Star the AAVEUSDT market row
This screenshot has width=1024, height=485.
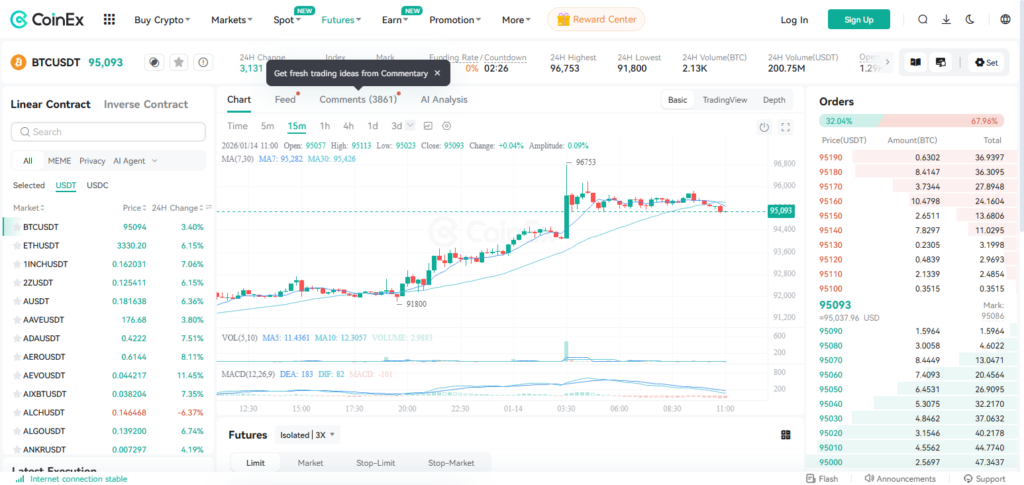(16, 320)
